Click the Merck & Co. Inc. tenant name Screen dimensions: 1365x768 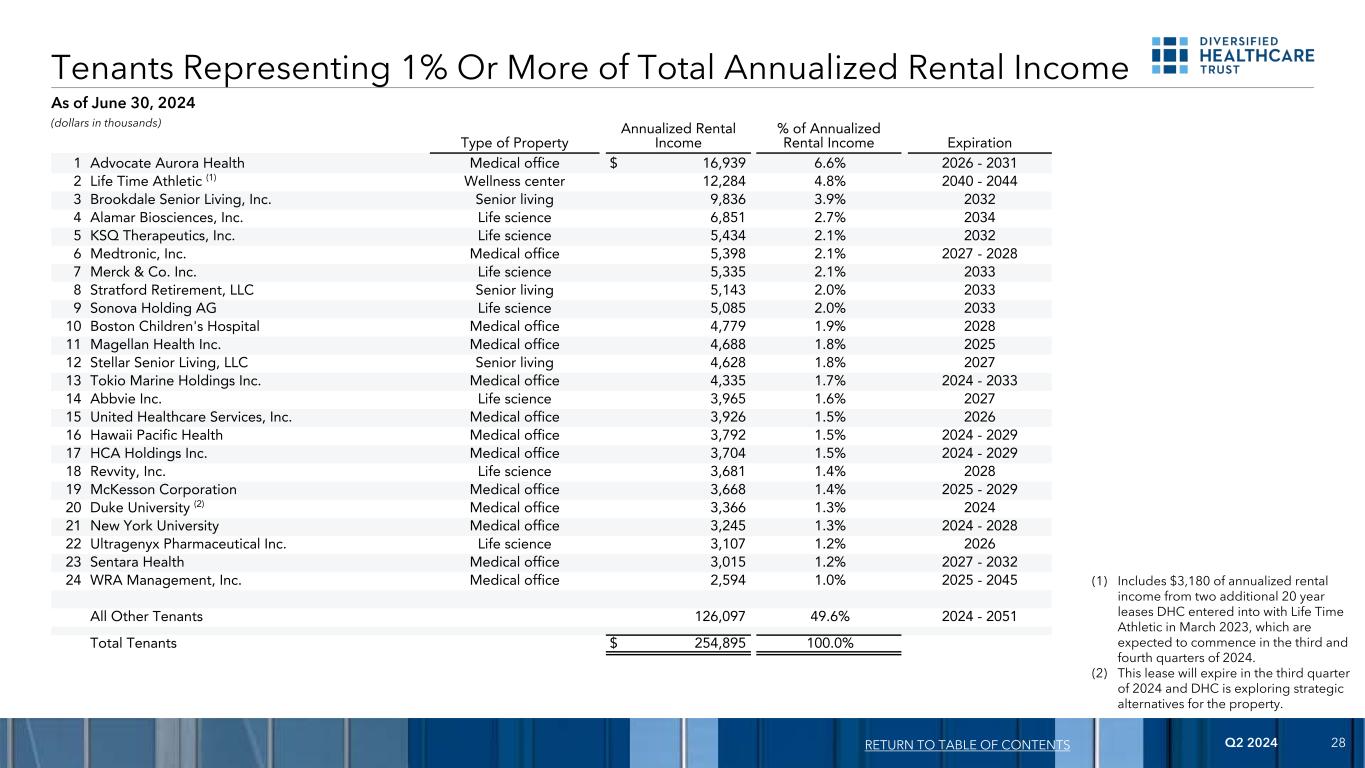[x=143, y=272]
